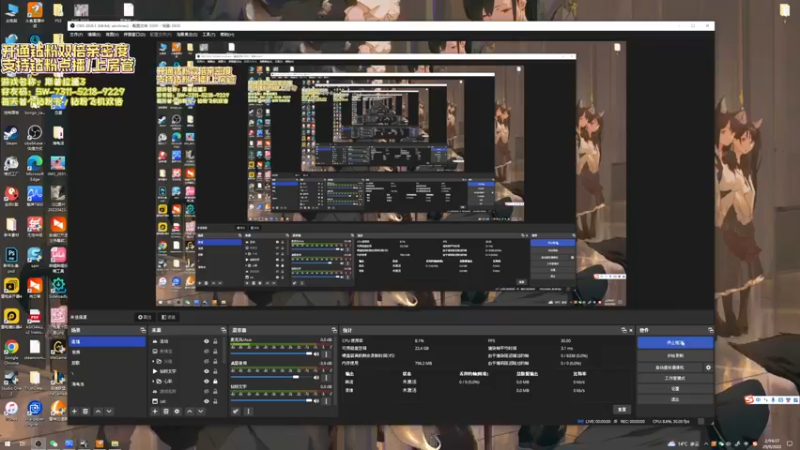Select the highlighted scene in Scenes list

pyautogui.click(x=107, y=342)
